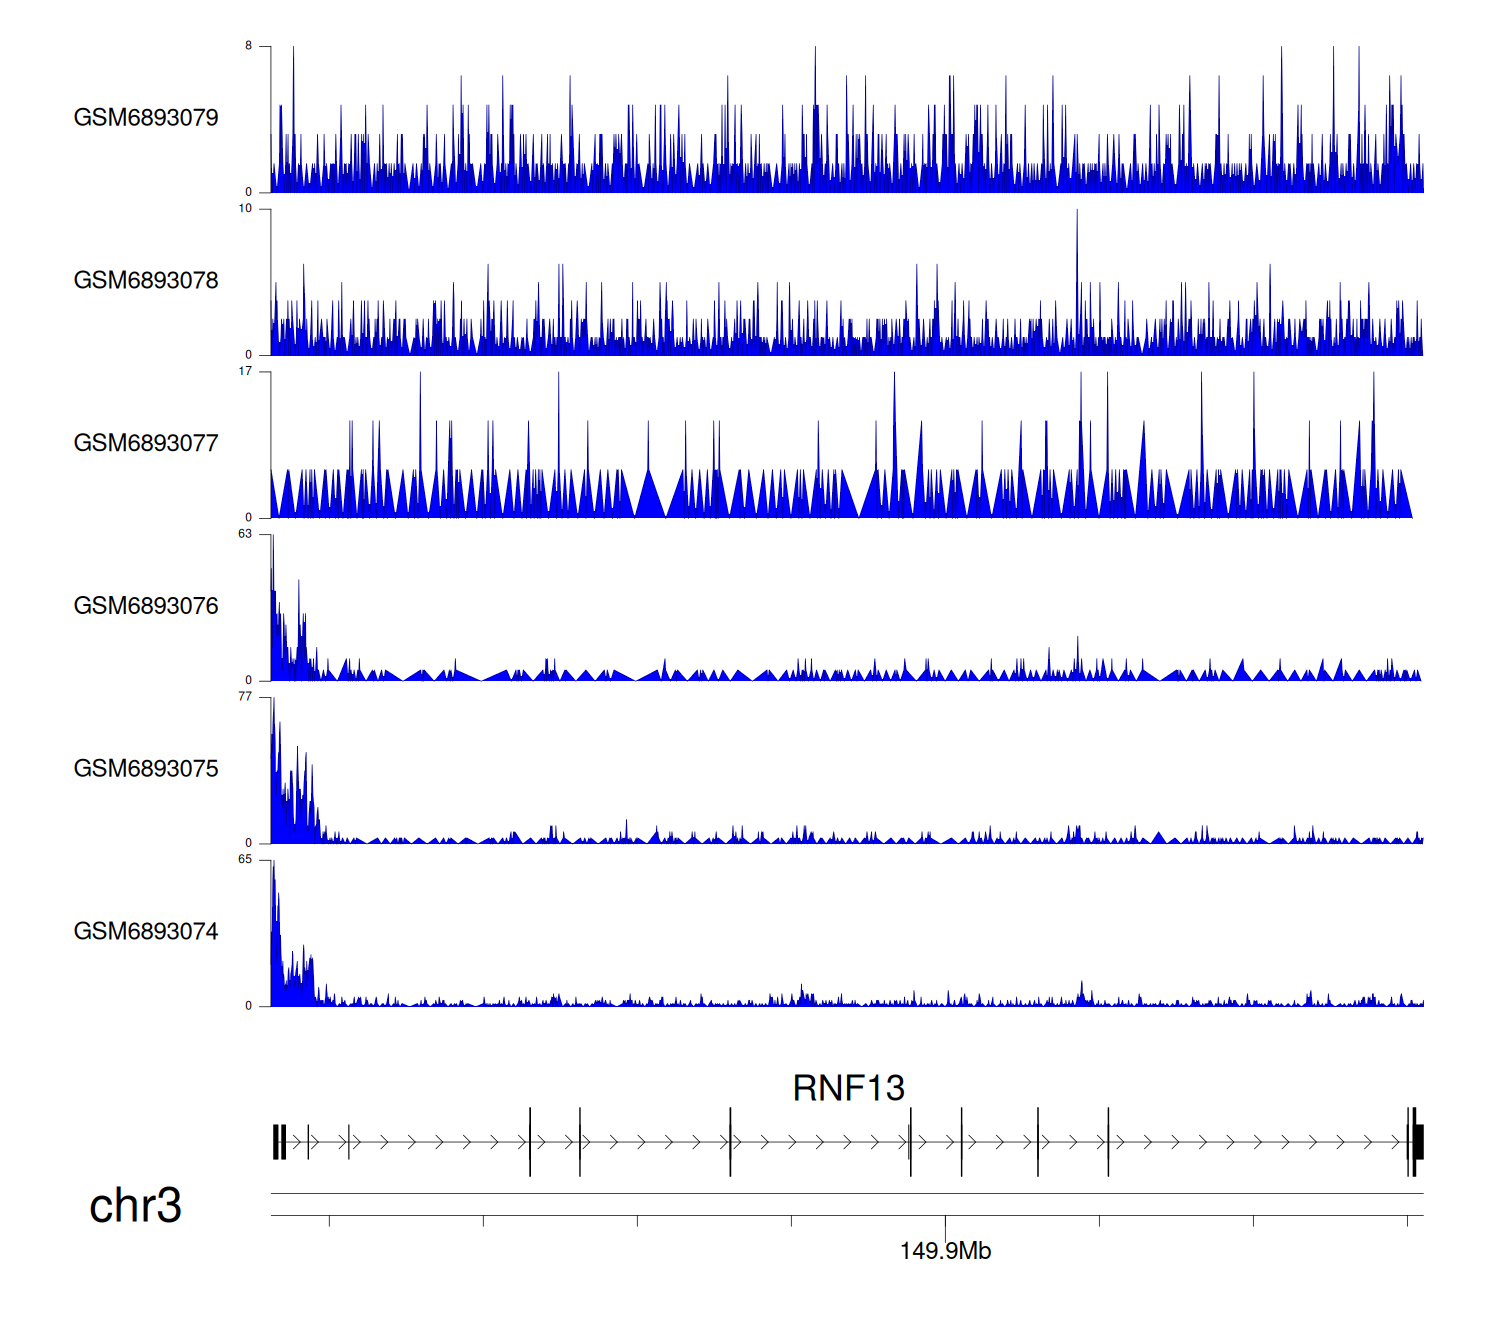Click y-axis maximum 63 on GSM6893076
The height and width of the screenshot is (1320, 1500).
tap(245, 534)
